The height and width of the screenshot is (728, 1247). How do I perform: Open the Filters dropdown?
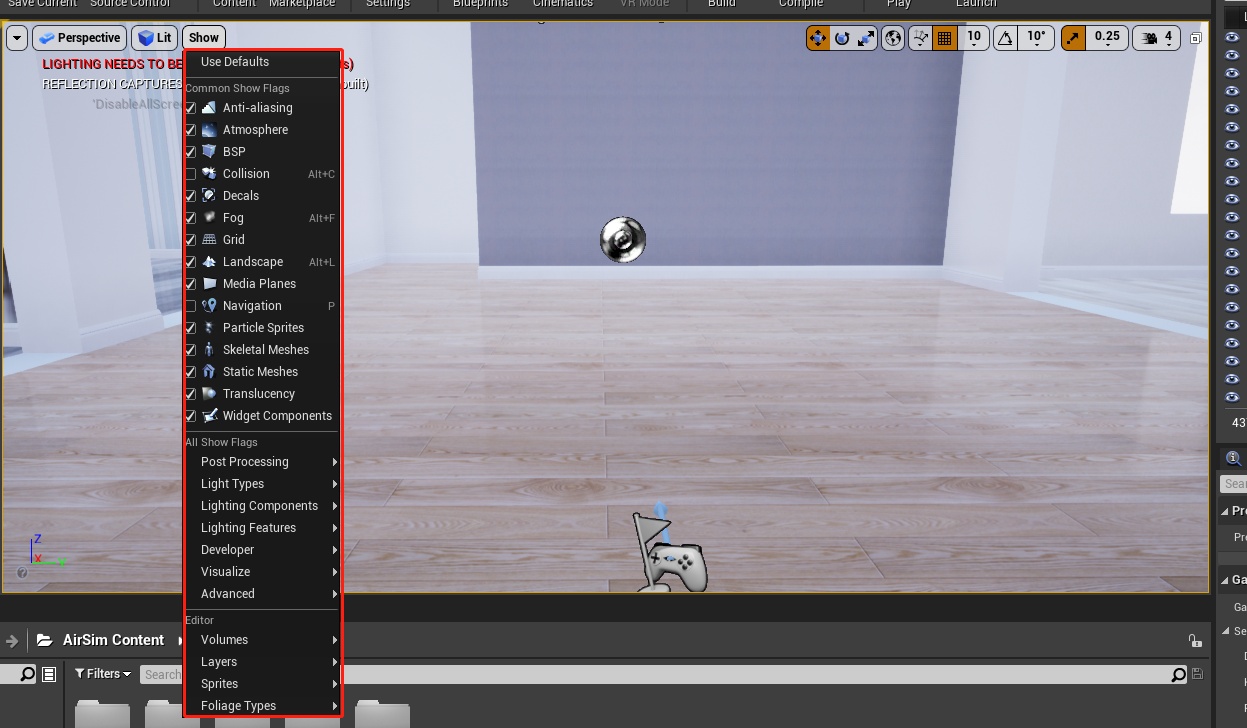[x=104, y=674]
